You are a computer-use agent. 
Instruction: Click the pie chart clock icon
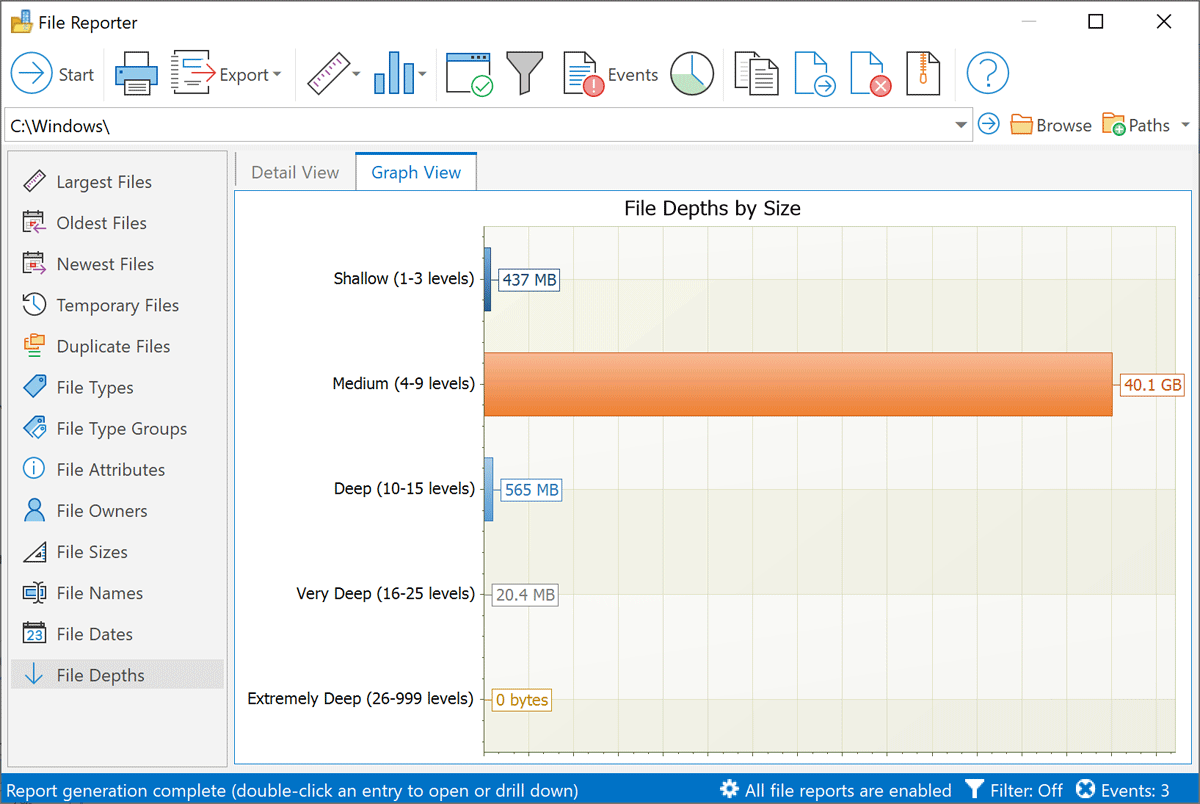click(x=691, y=74)
